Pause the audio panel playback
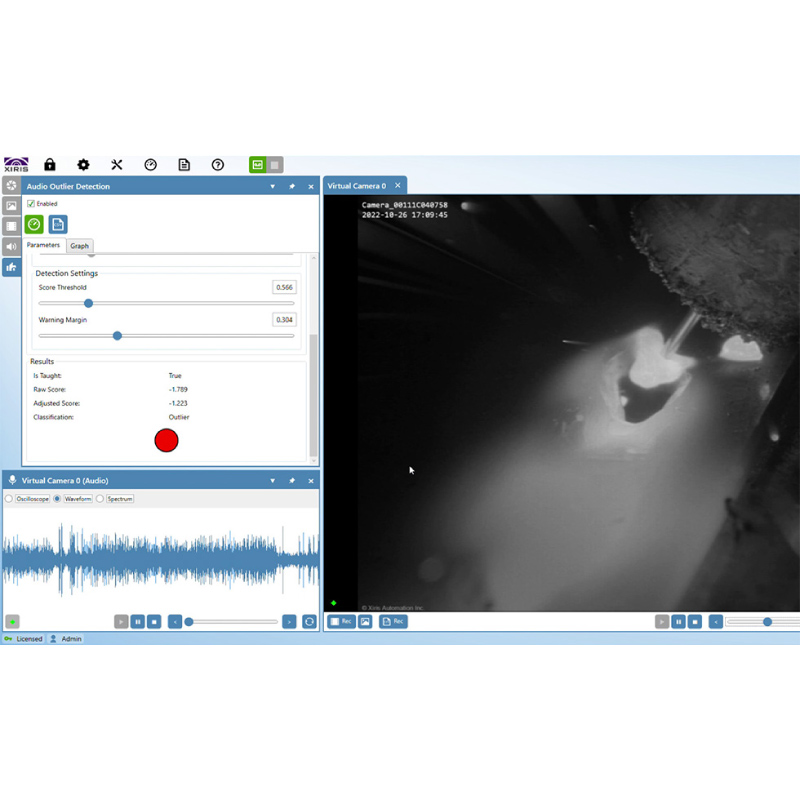Image resolution: width=800 pixels, height=800 pixels. pos(138,622)
